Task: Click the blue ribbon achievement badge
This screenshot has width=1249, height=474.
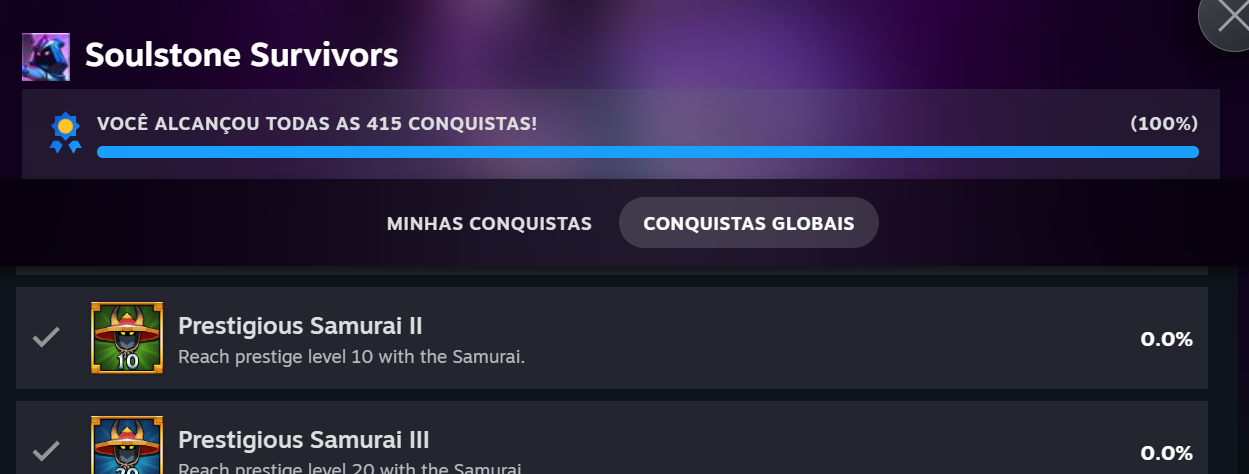Action: [65, 133]
